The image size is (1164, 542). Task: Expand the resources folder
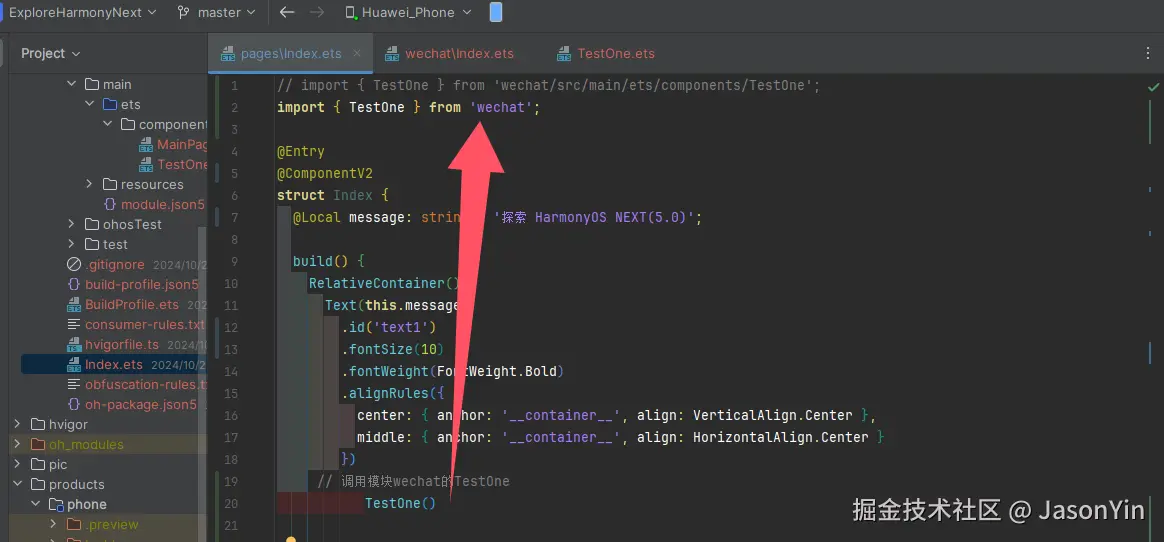click(x=90, y=184)
